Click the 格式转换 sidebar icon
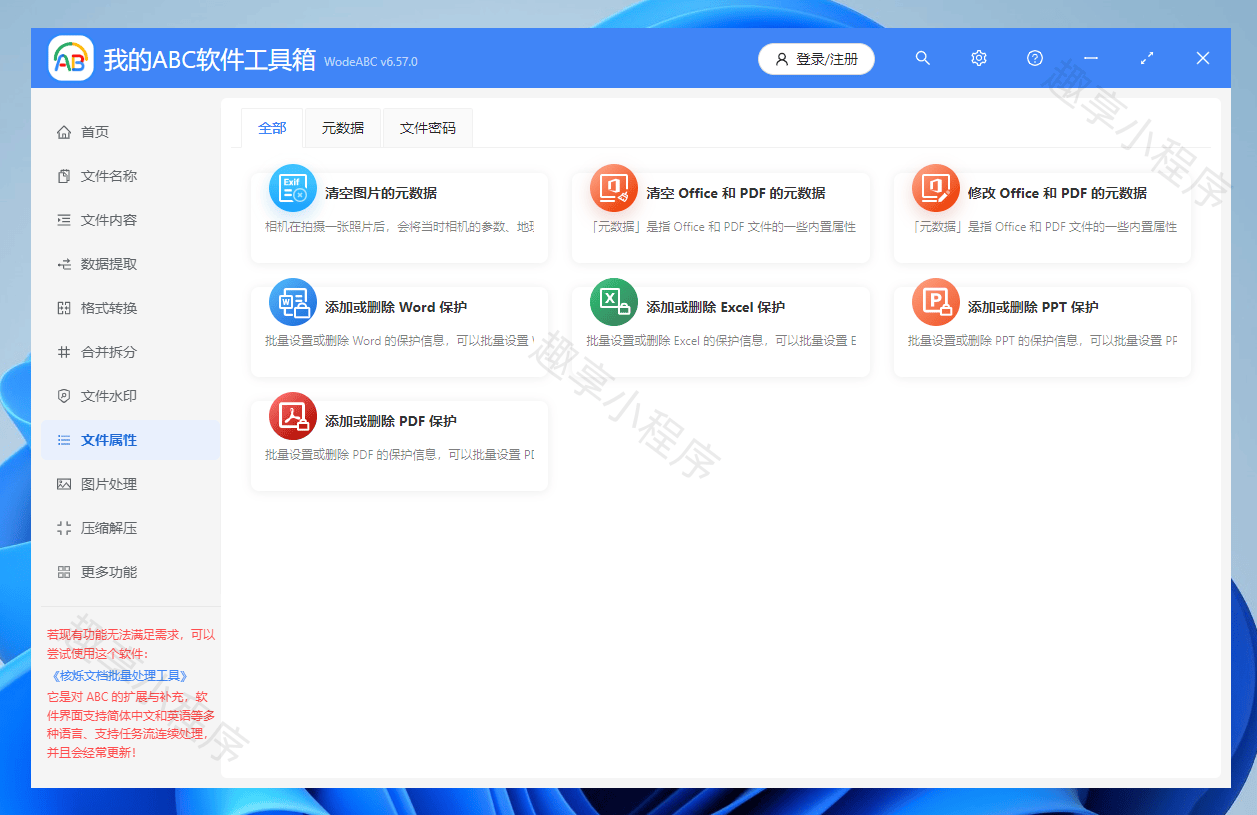1257x815 pixels. pyautogui.click(x=64, y=308)
